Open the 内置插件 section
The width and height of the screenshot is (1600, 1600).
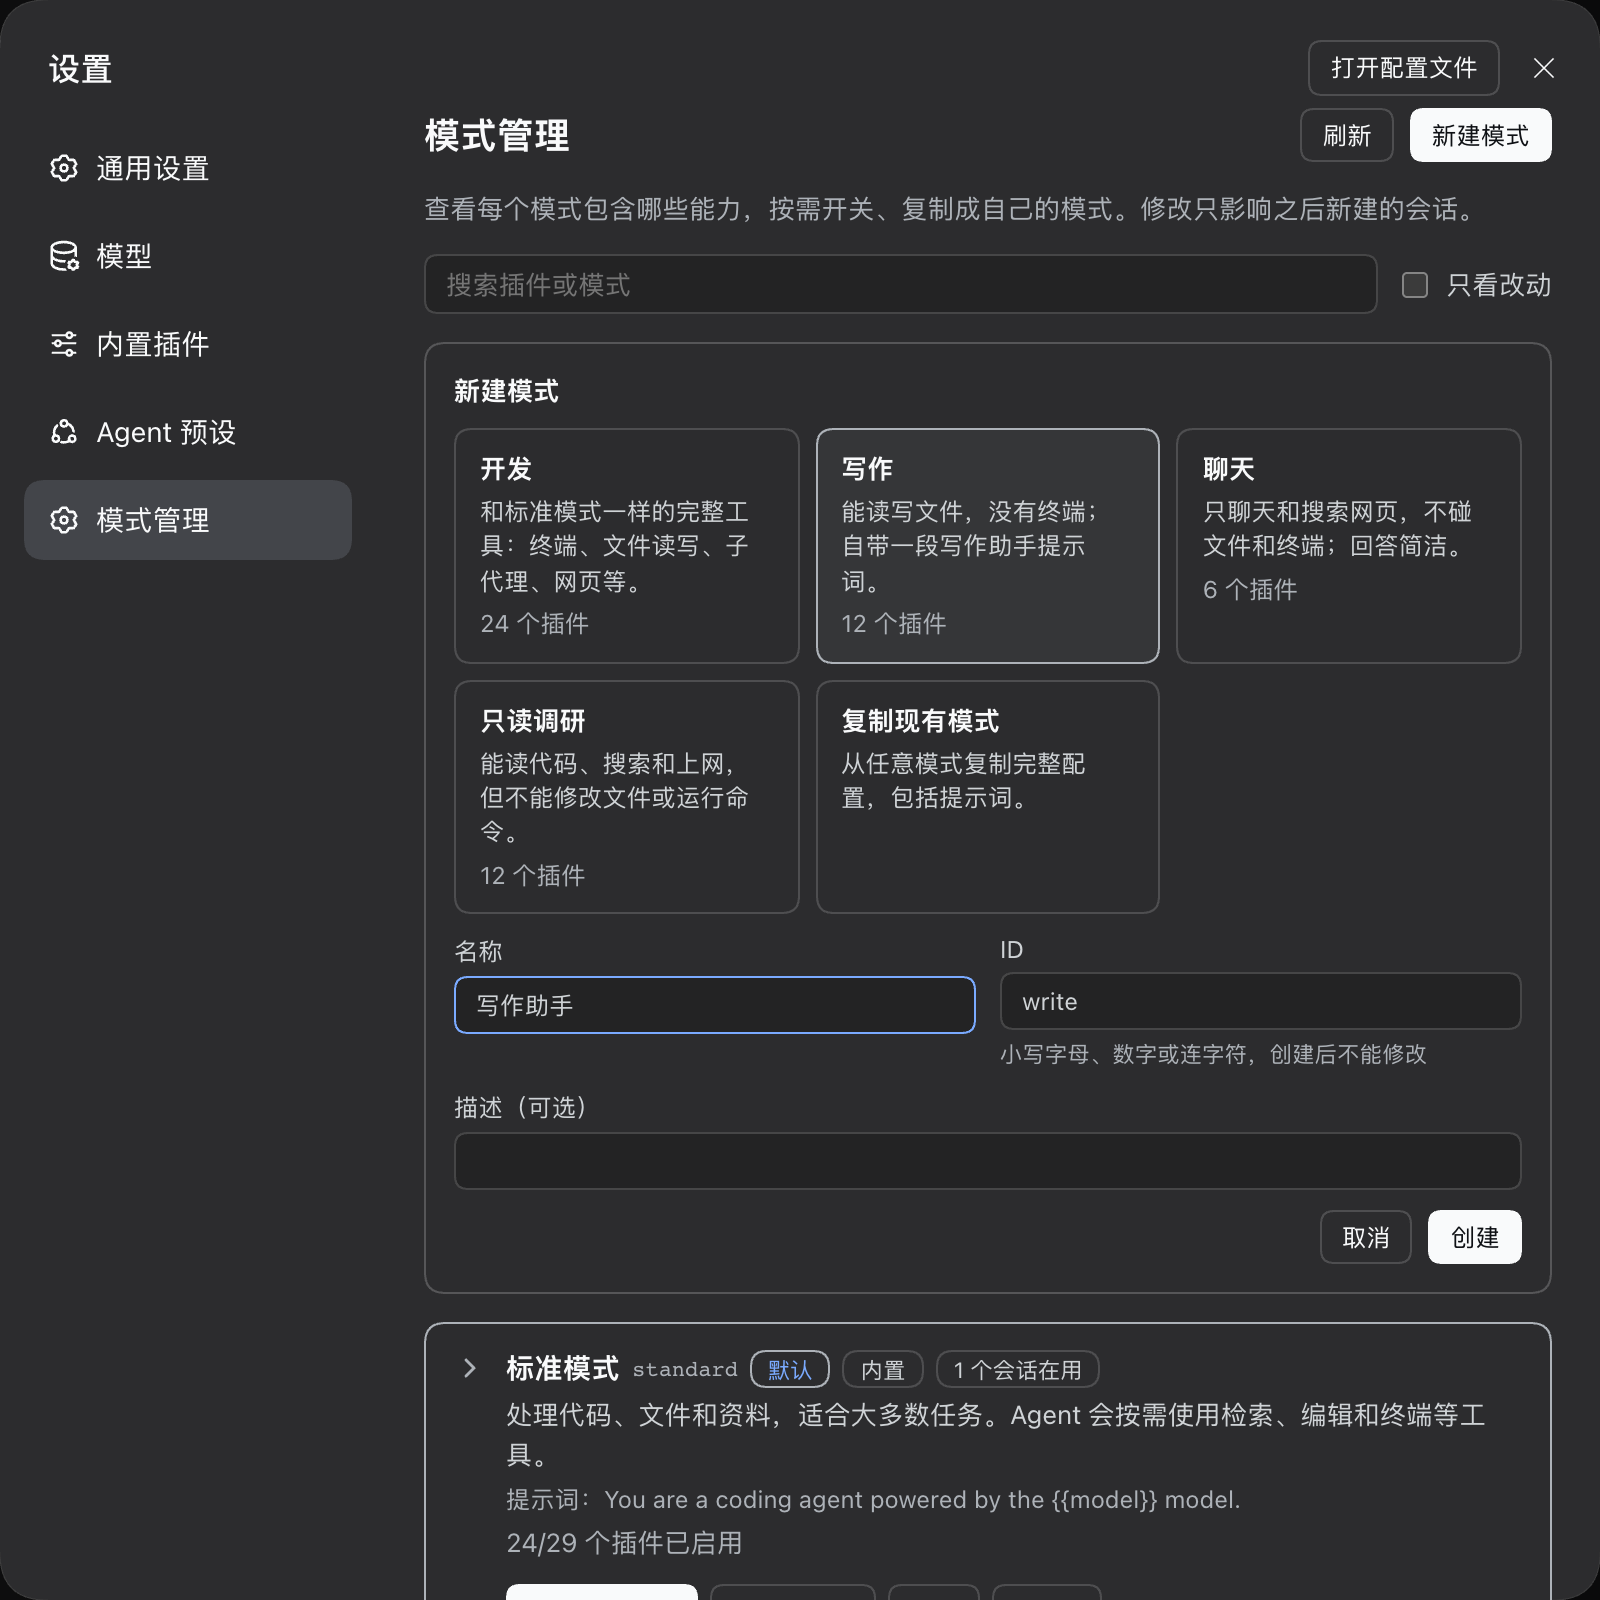click(x=188, y=344)
